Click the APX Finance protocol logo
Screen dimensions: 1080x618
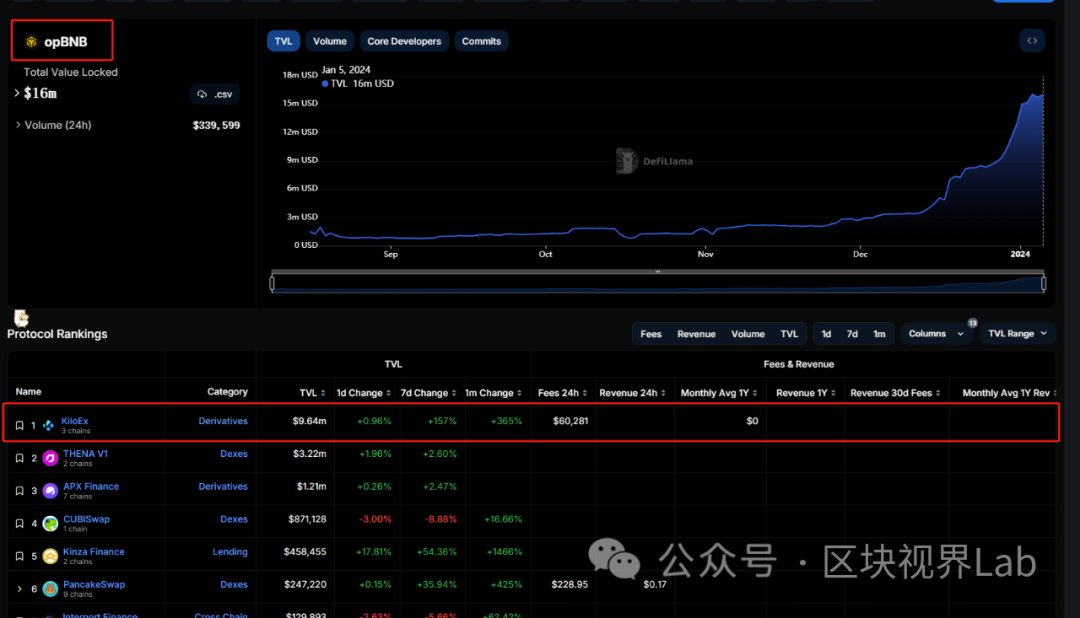[x=50, y=491]
